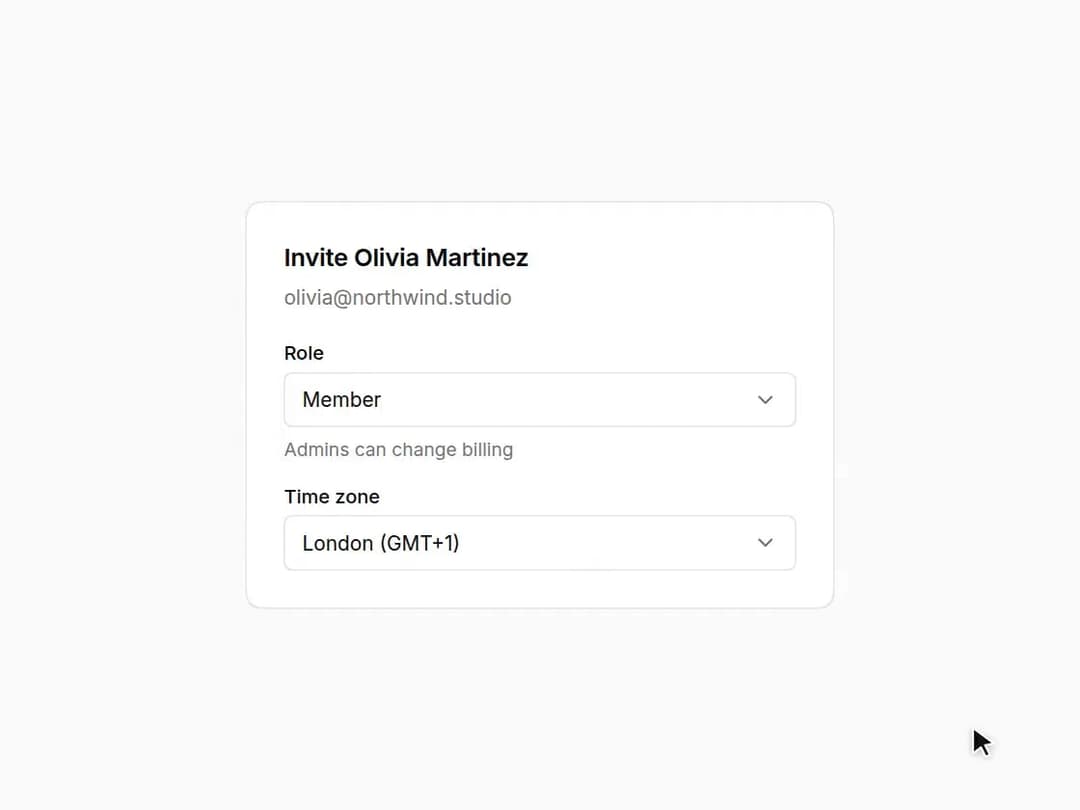Screen dimensions: 1080x810
Task: Click the word "Olivia" in the heading
Action: coord(386,258)
